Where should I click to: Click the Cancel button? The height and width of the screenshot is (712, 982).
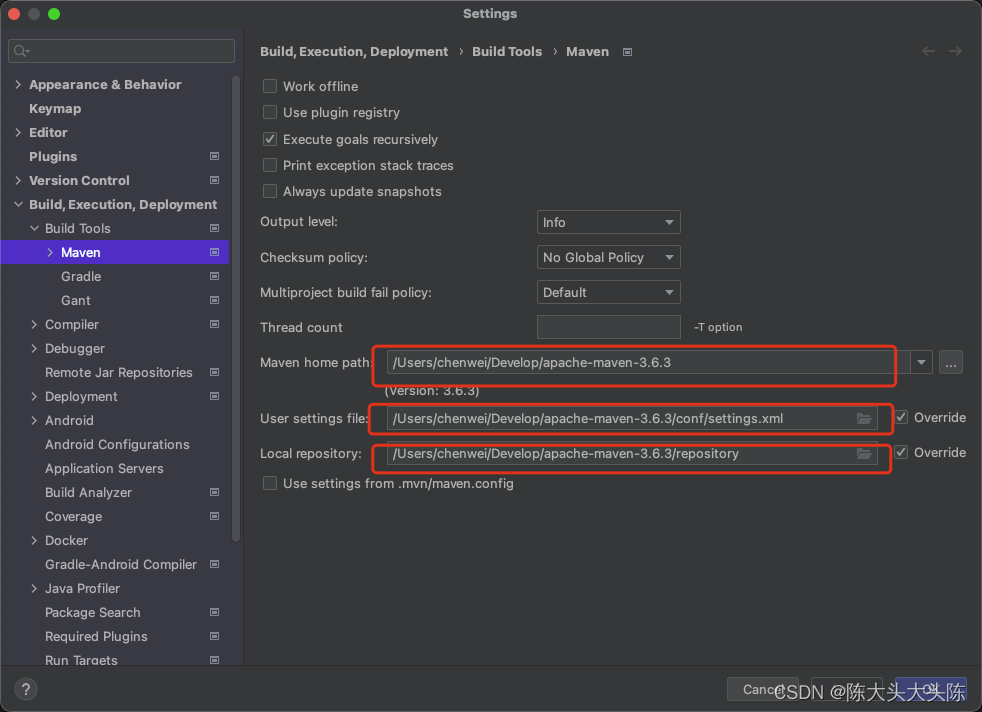[762, 689]
